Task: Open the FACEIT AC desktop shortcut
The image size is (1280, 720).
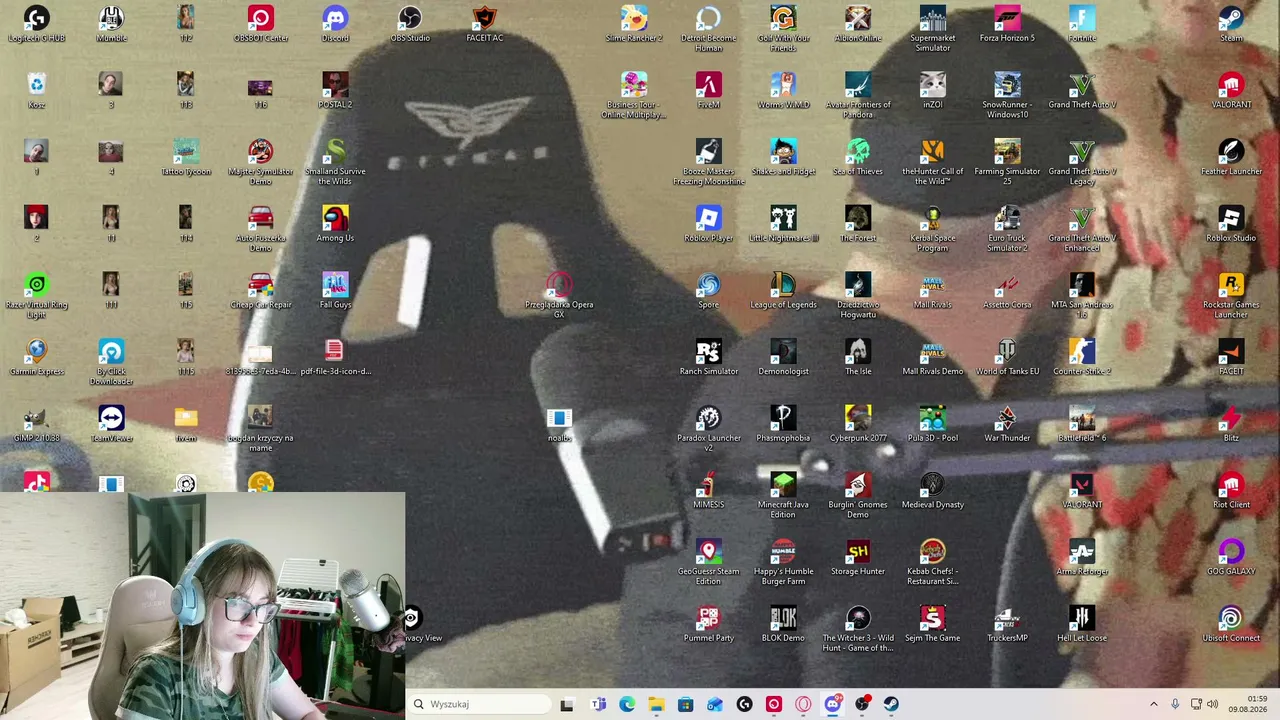Action: (485, 24)
